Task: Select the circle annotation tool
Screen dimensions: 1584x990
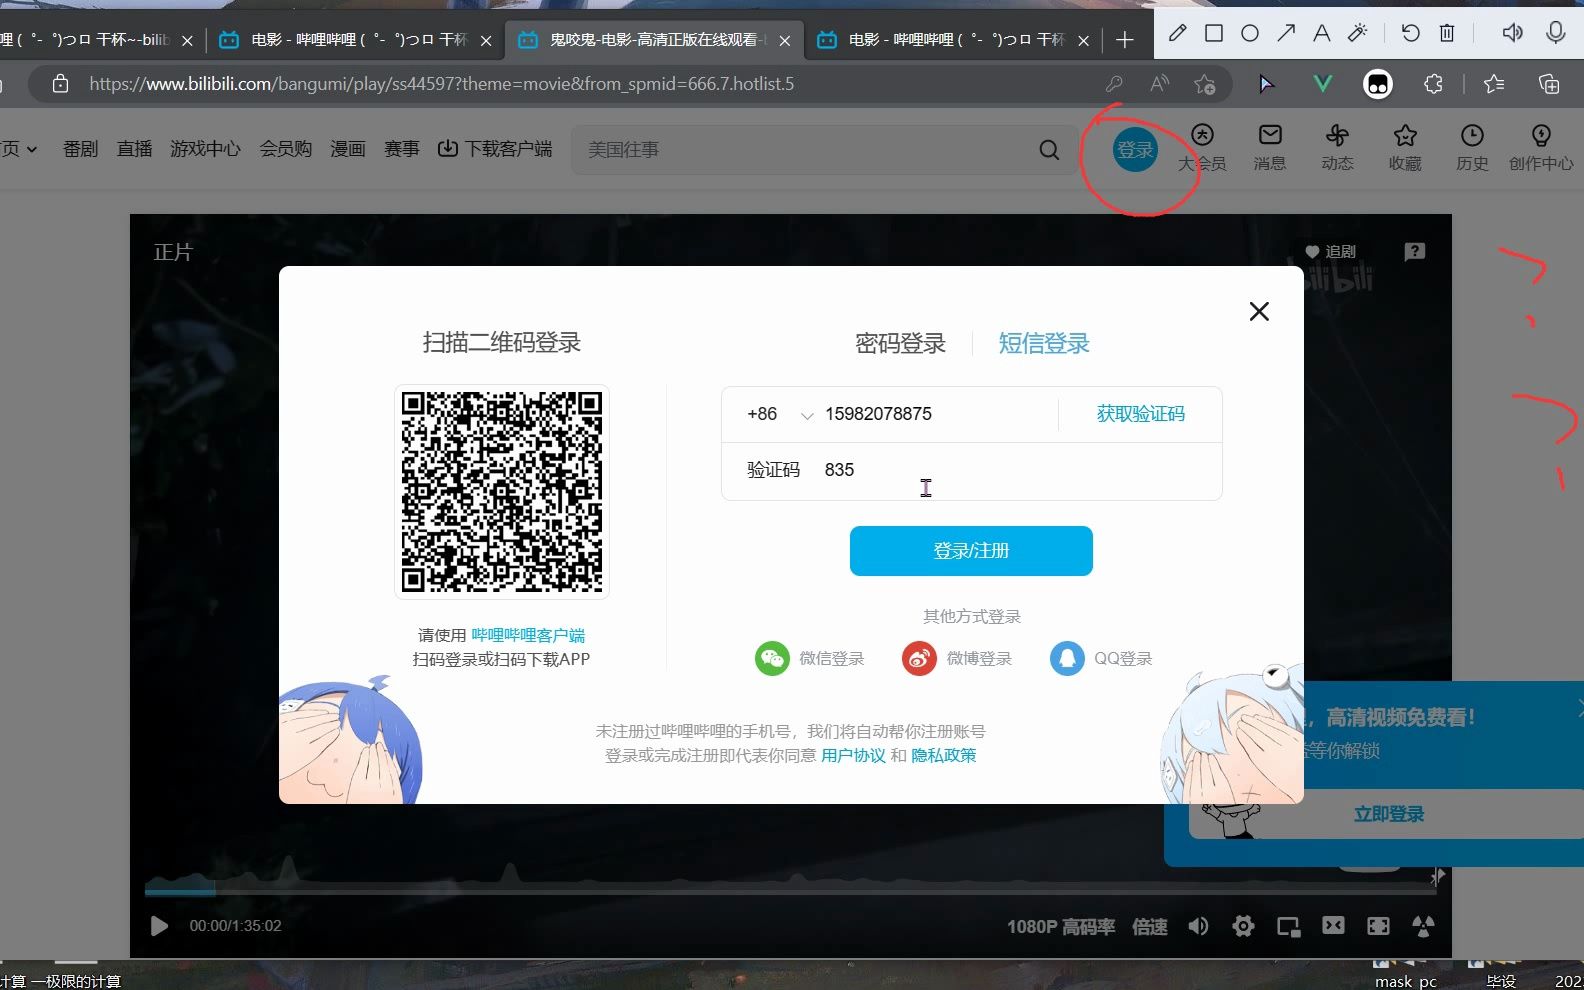Action: pos(1250,33)
